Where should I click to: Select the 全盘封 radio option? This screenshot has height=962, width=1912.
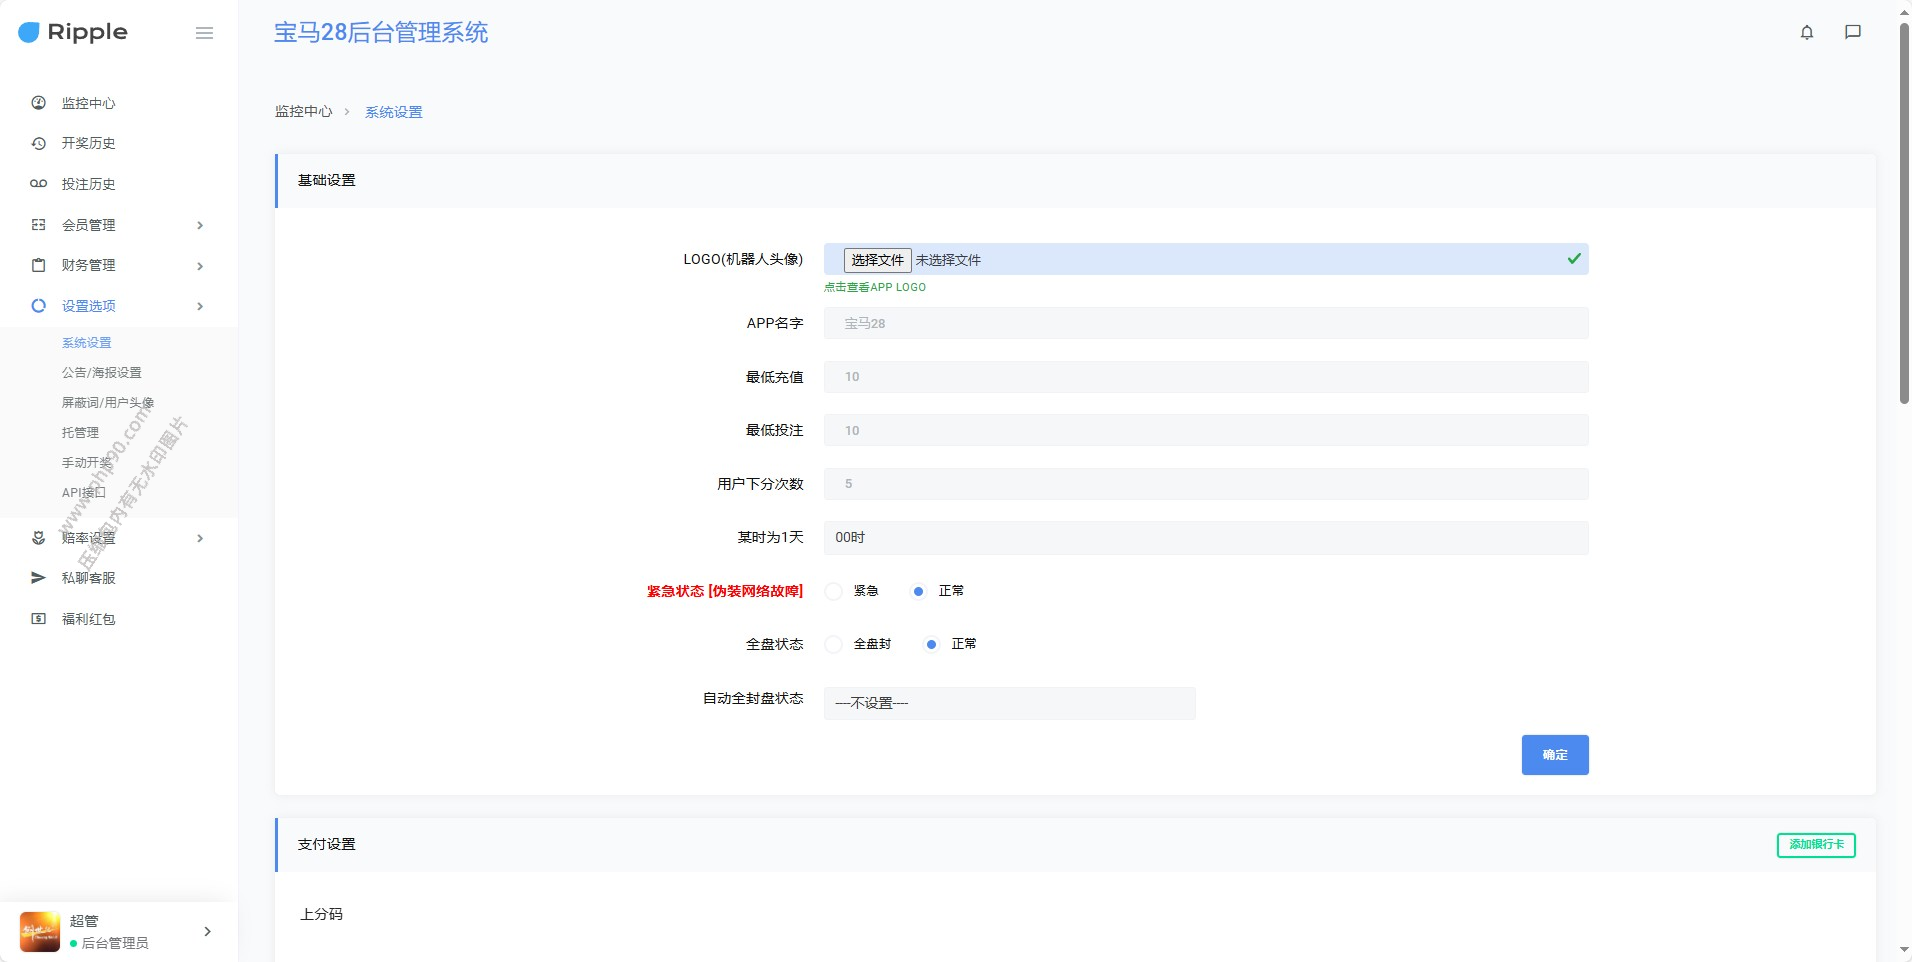[x=834, y=644]
